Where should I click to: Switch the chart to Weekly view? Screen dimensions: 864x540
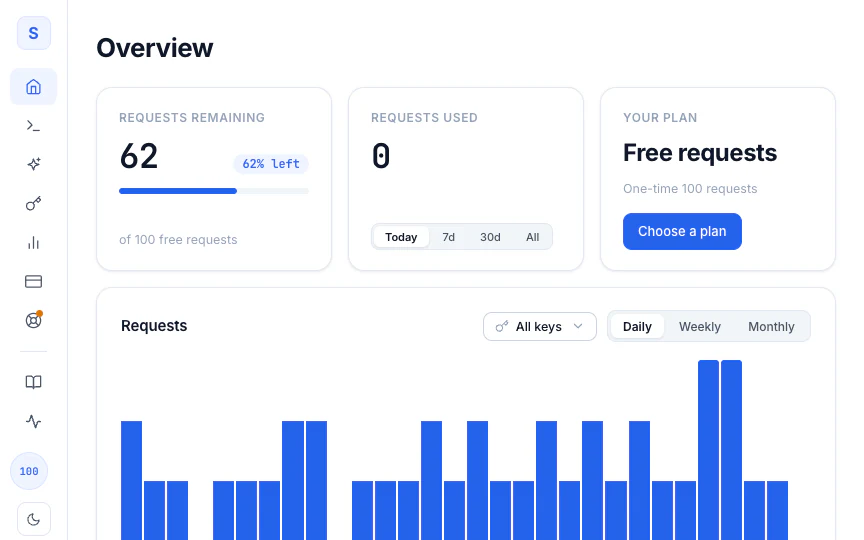click(700, 327)
